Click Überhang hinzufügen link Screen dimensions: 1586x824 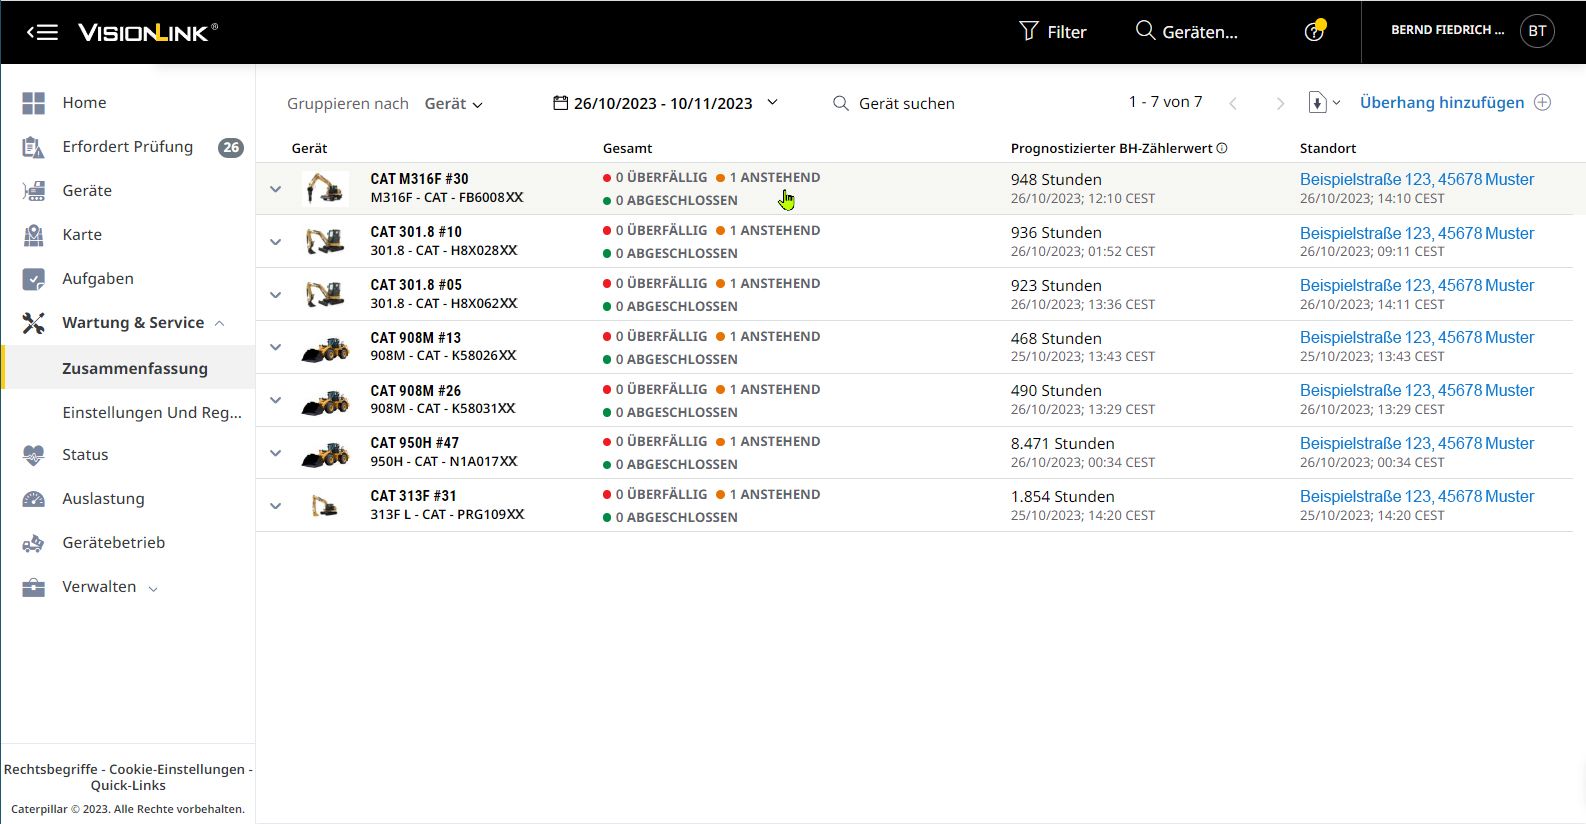1442,102
